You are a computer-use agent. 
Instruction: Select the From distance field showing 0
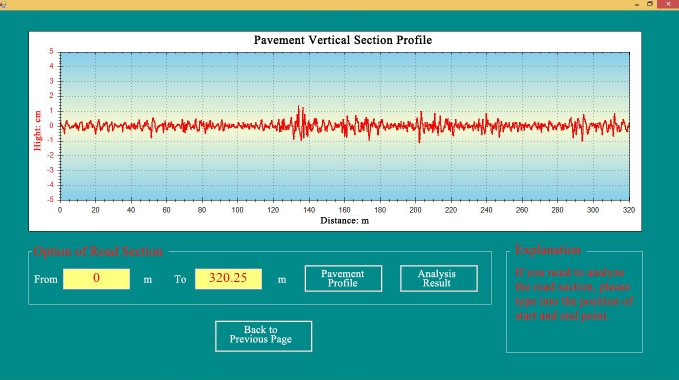click(96, 279)
